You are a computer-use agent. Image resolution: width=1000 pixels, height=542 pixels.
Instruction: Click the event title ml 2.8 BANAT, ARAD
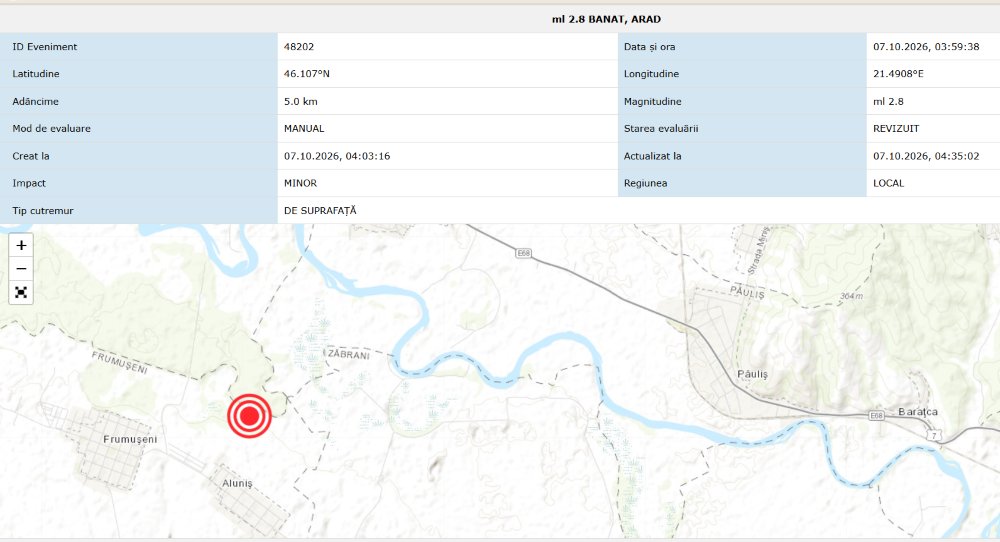click(x=606, y=19)
